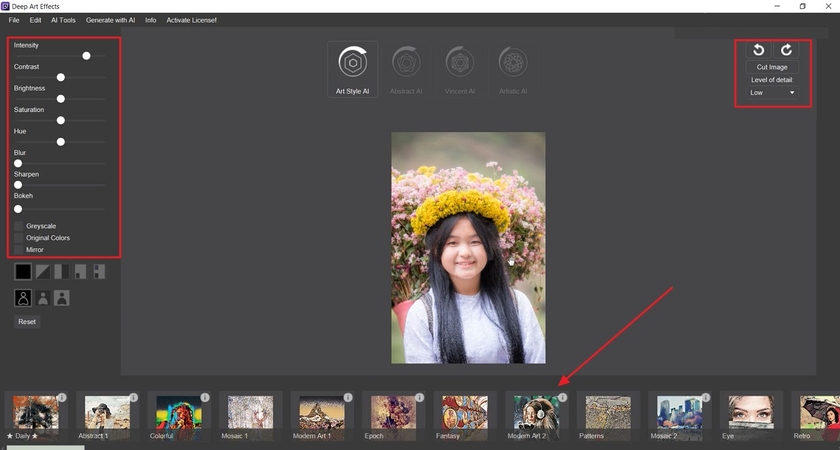Viewport: 840px width, 450px height.
Task: Enable the Mirror checkbox
Action: (x=19, y=250)
